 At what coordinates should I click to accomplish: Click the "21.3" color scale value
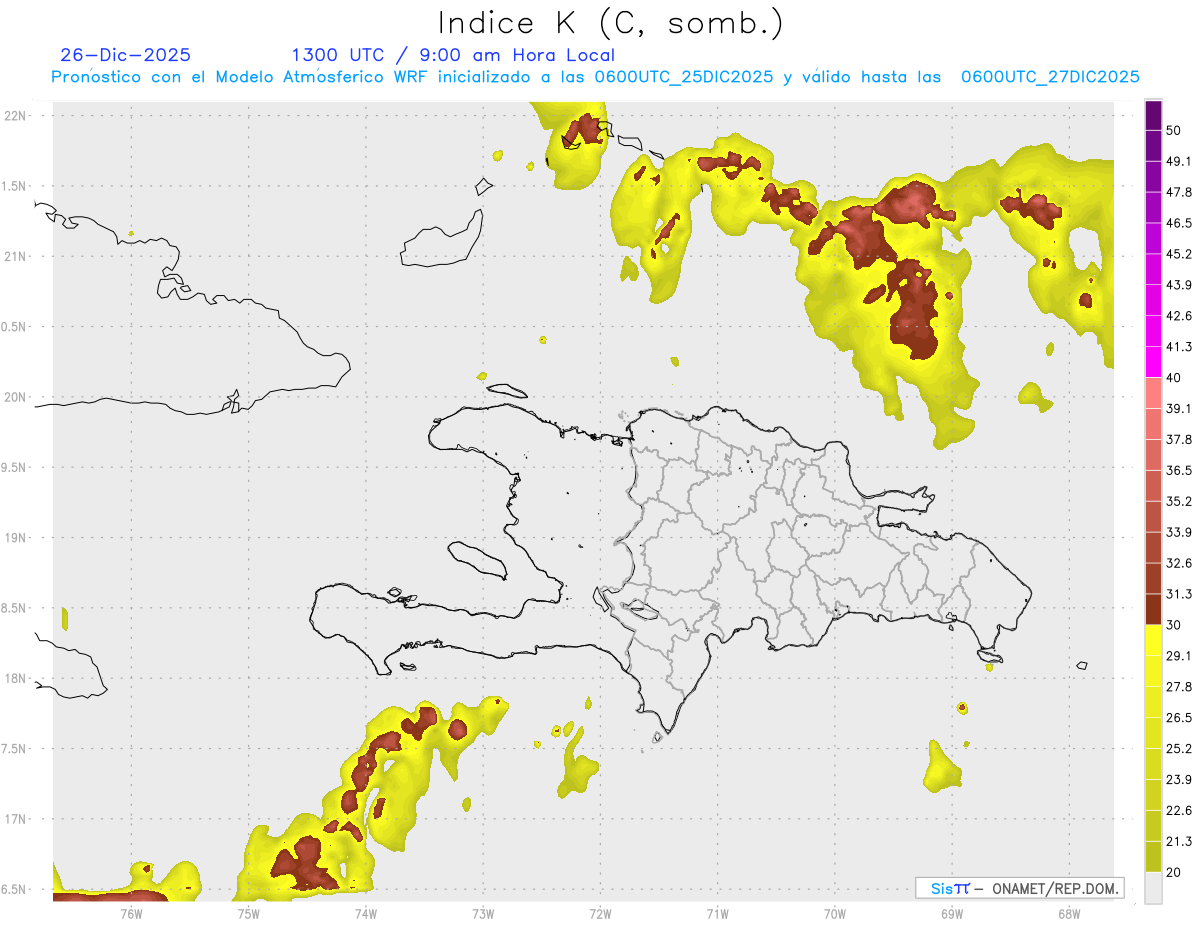[1179, 841]
